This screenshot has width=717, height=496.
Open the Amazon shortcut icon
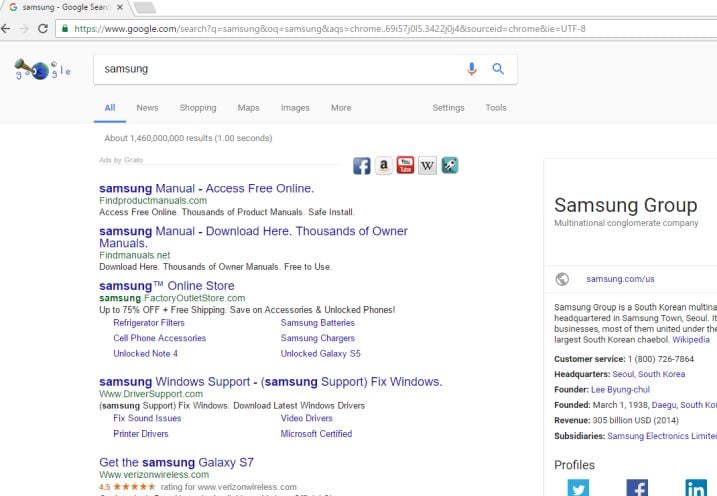(x=384, y=165)
